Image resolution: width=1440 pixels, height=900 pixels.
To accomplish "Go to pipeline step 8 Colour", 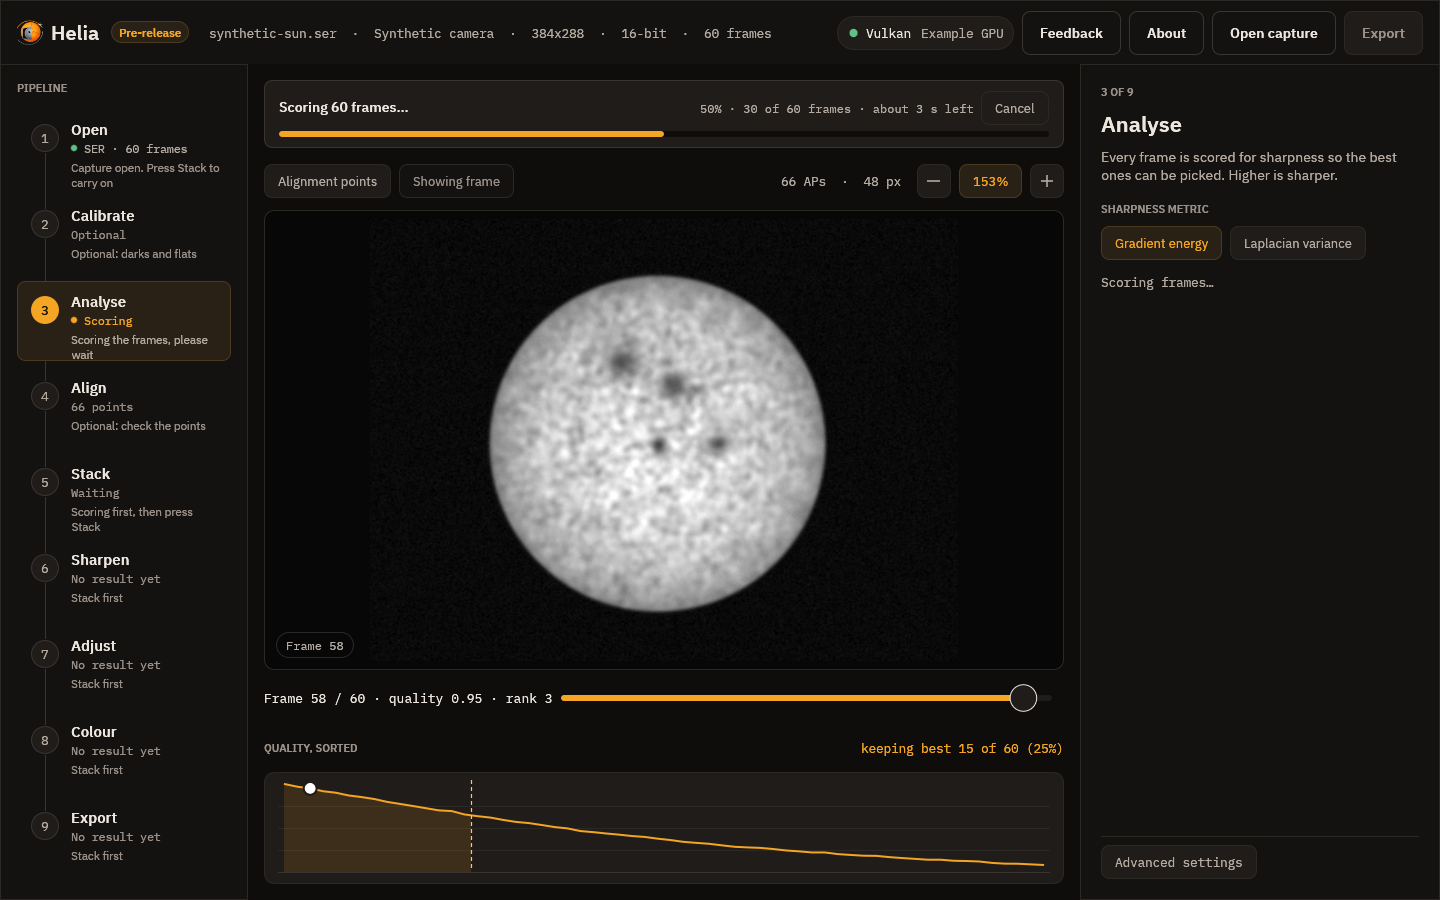I will [124, 750].
